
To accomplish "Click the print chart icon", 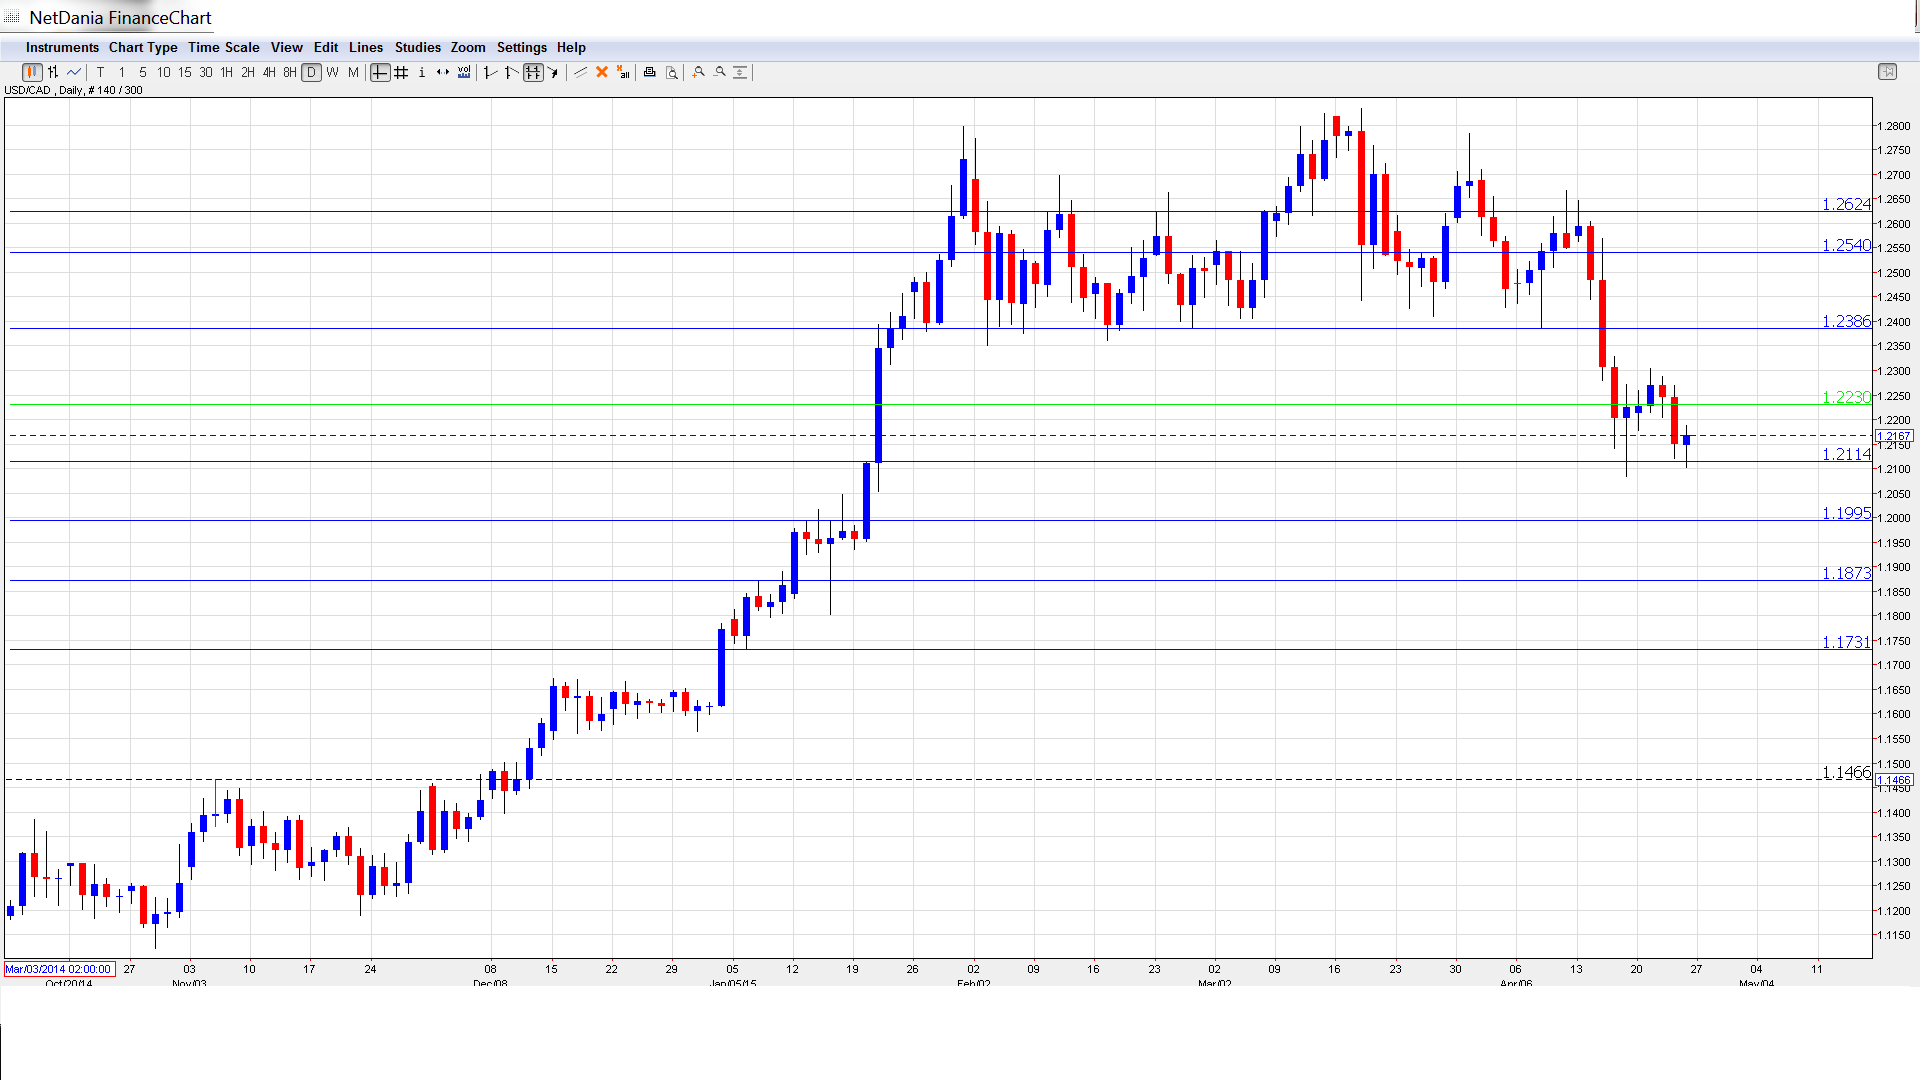I will click(x=650, y=72).
